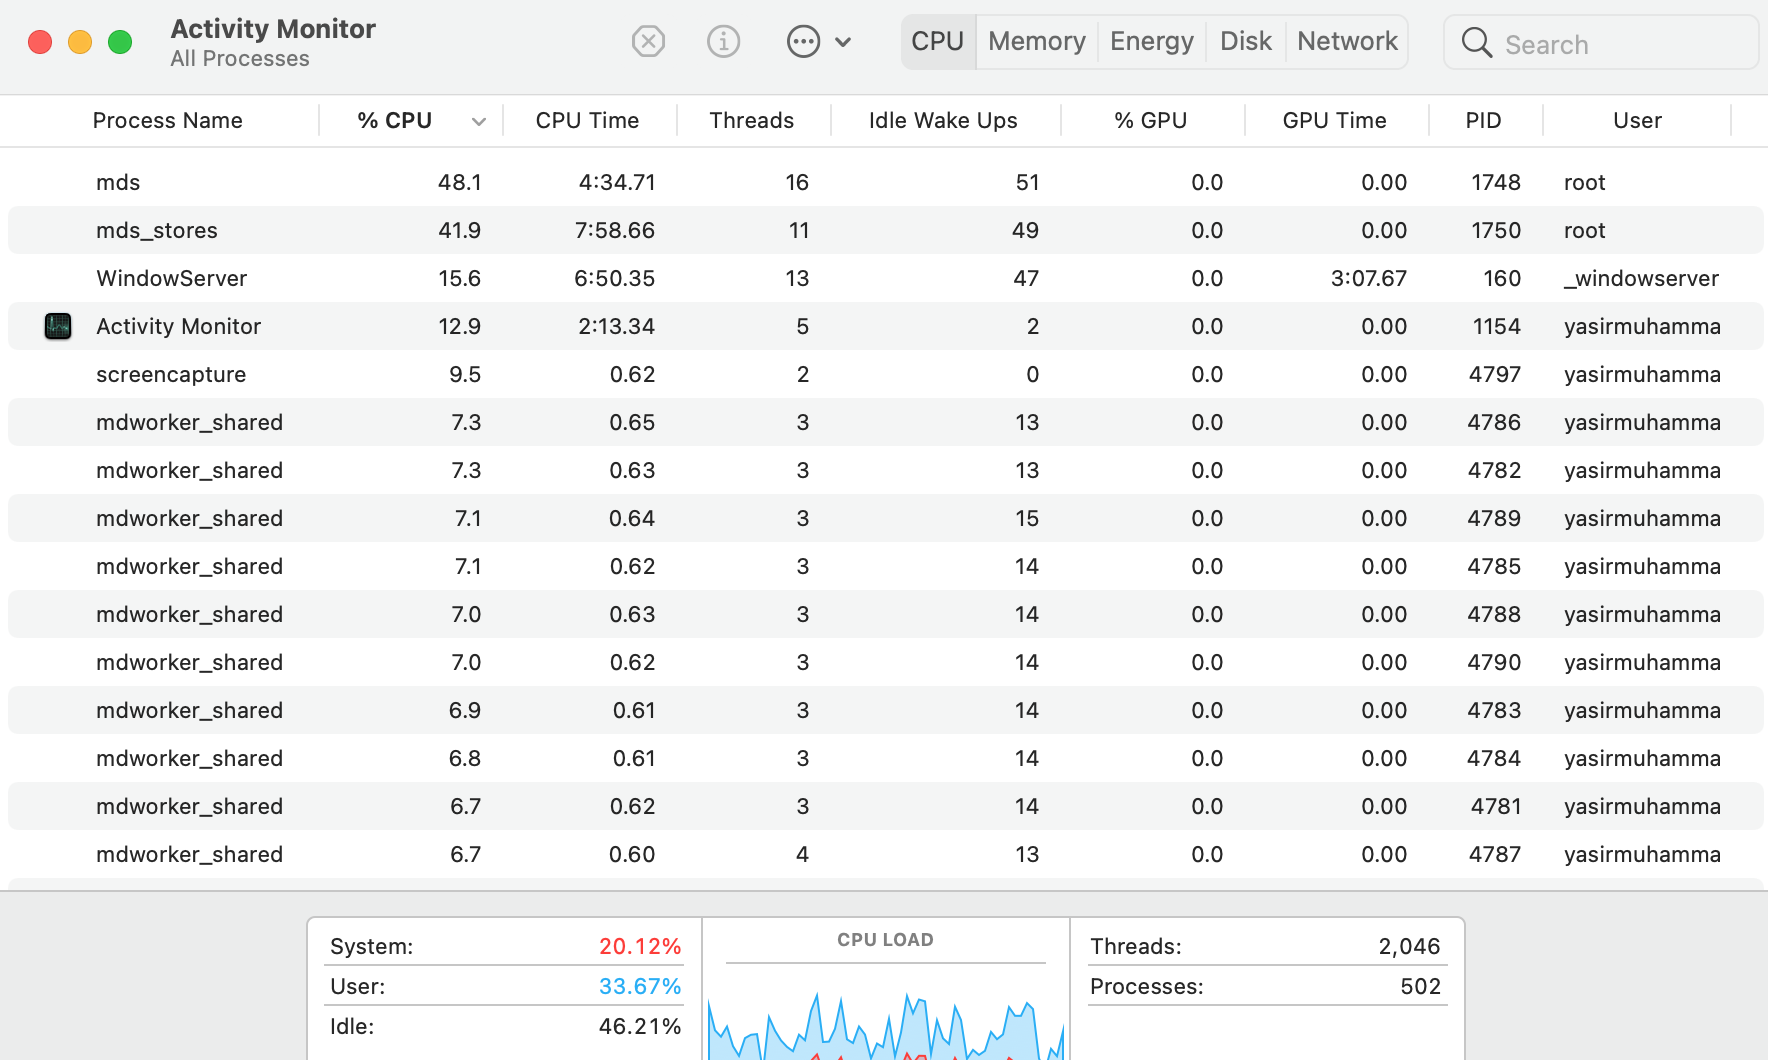Click CPU time 7:58.66 for mds_stores
The height and width of the screenshot is (1060, 1768).
click(615, 230)
